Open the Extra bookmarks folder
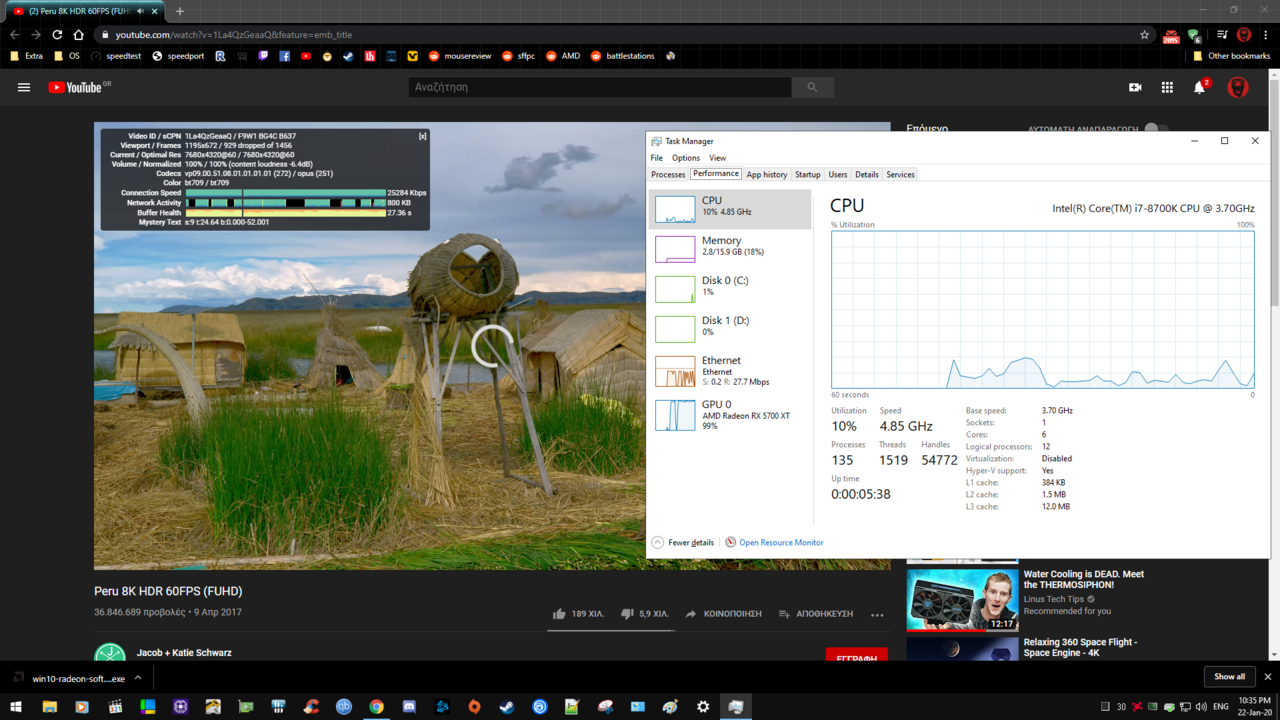Screen dimensions: 1280x720 [x=27, y=56]
